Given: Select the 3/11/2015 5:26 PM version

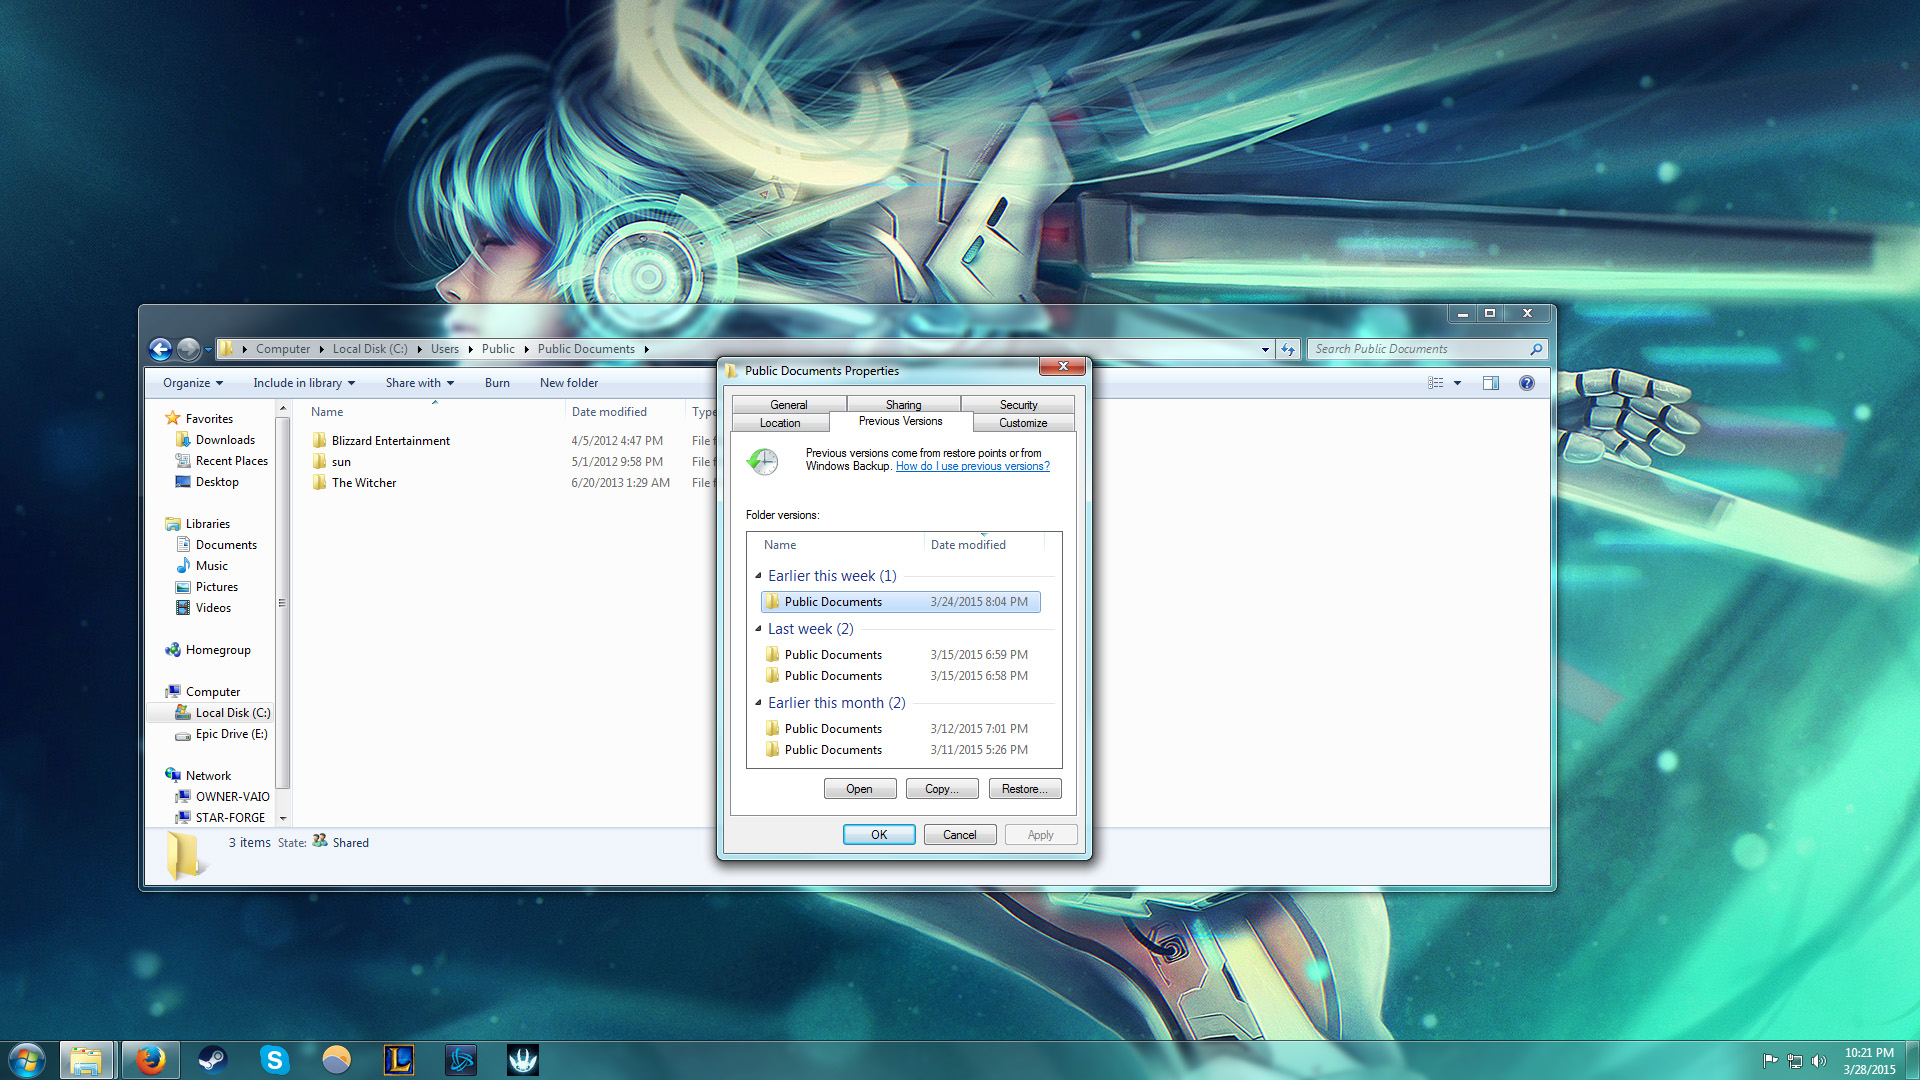Looking at the screenshot, I should [x=900, y=750].
